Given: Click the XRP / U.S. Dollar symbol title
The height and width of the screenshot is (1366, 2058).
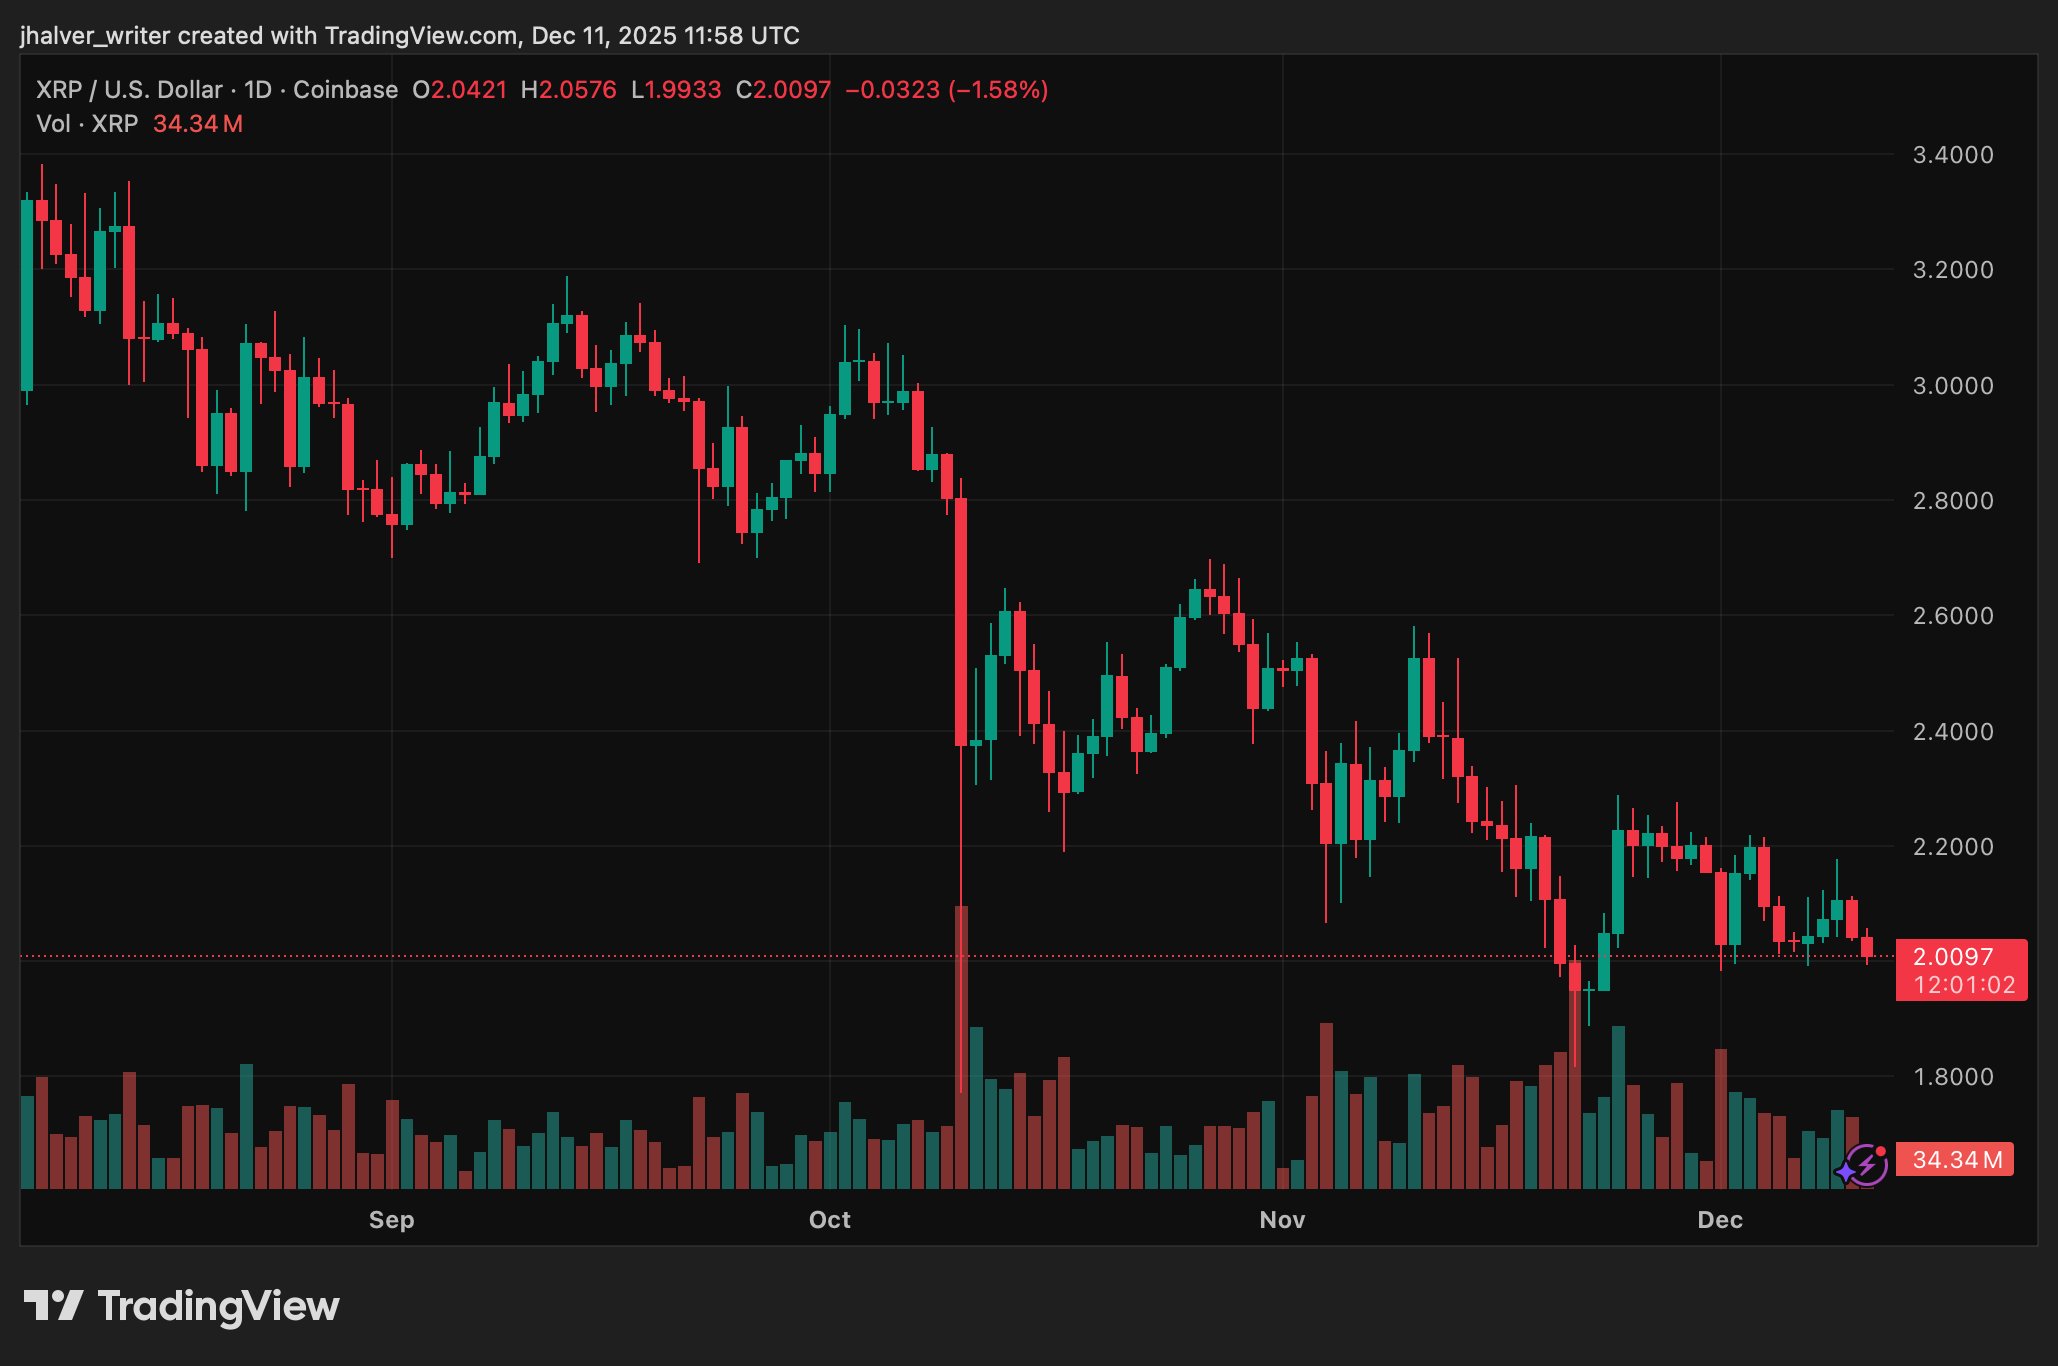Looking at the screenshot, I should coord(129,90).
